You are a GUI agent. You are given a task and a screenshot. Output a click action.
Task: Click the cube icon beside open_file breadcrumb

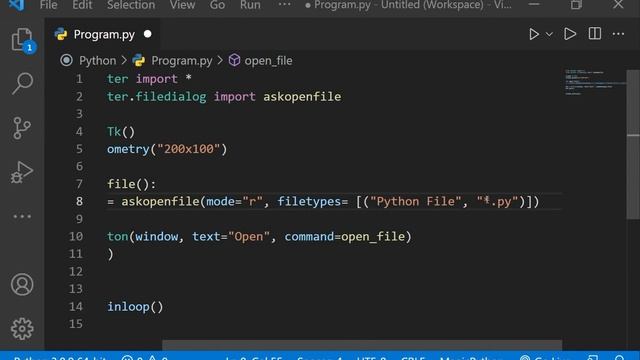[234, 60]
